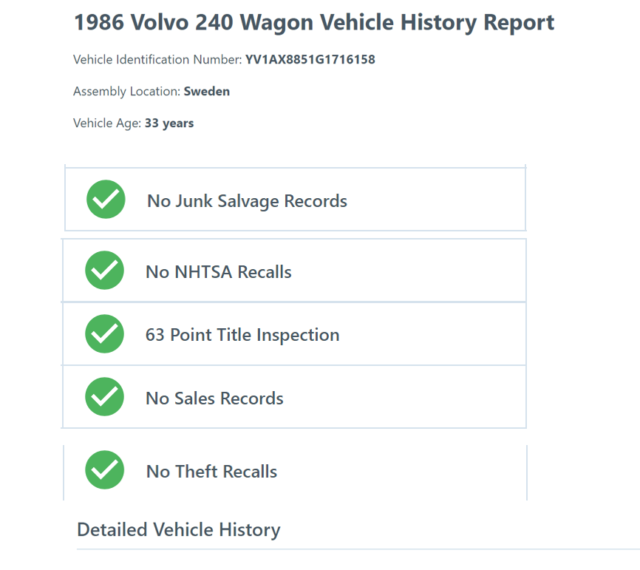Image resolution: width=640 pixels, height=570 pixels.
Task: Click the 63 Point Title Inspection label text
Action: pos(242,335)
